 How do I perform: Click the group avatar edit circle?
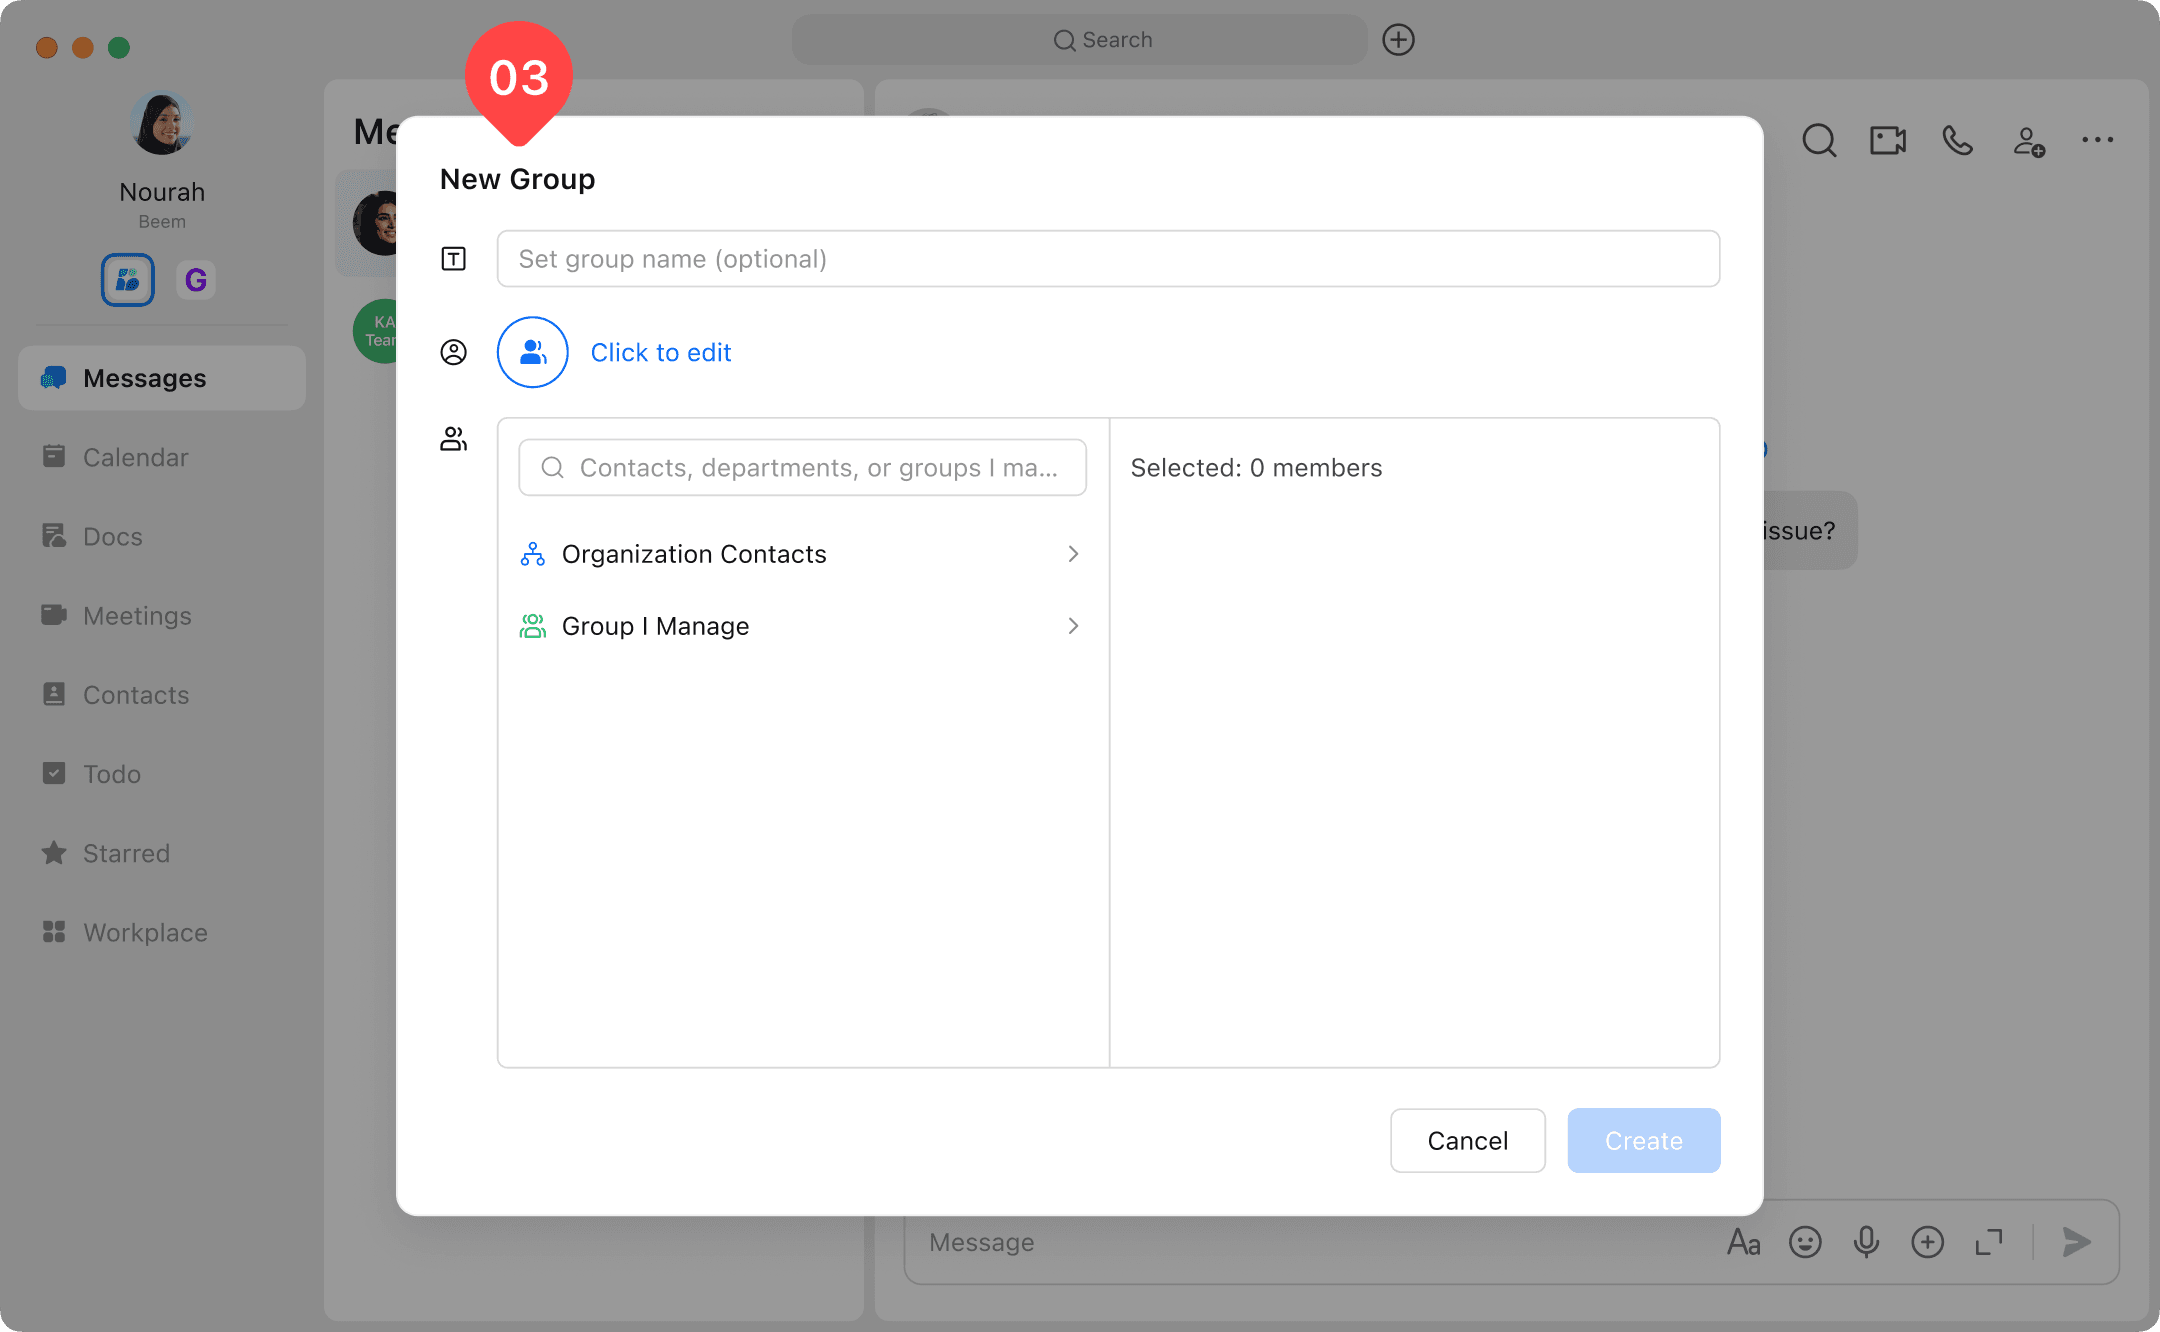coord(533,352)
